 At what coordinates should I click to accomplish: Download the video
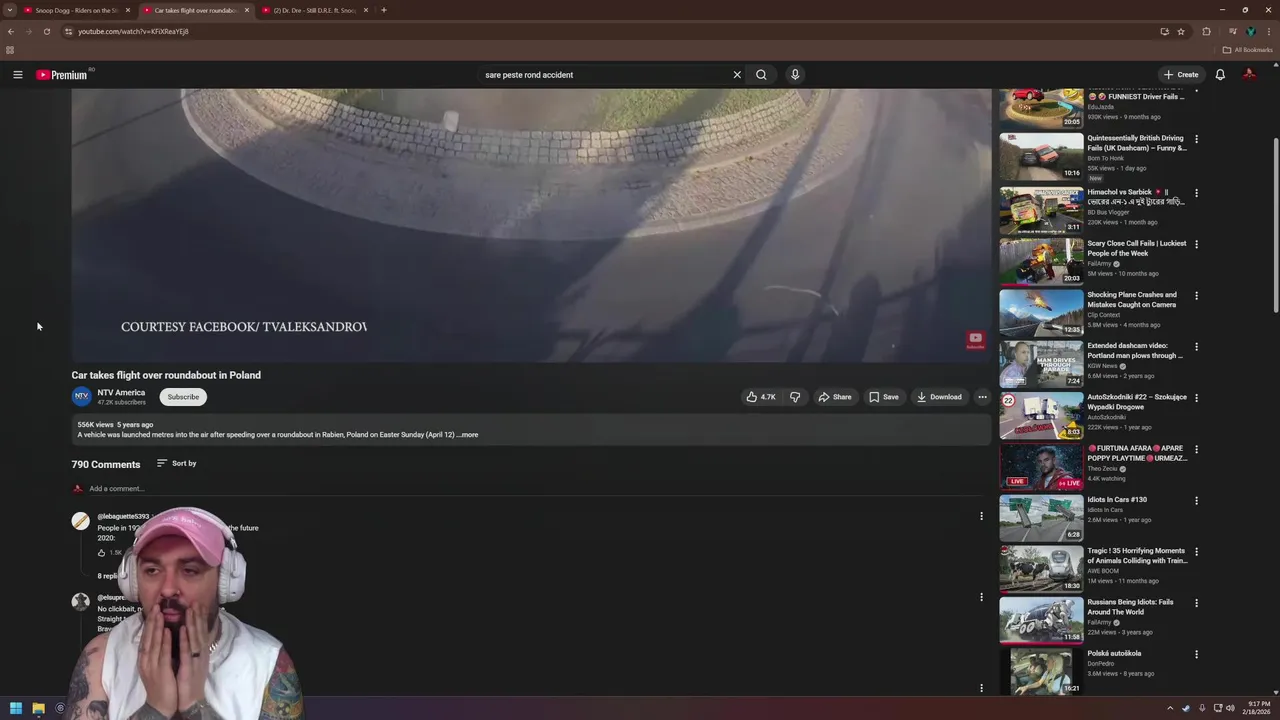coord(939,397)
